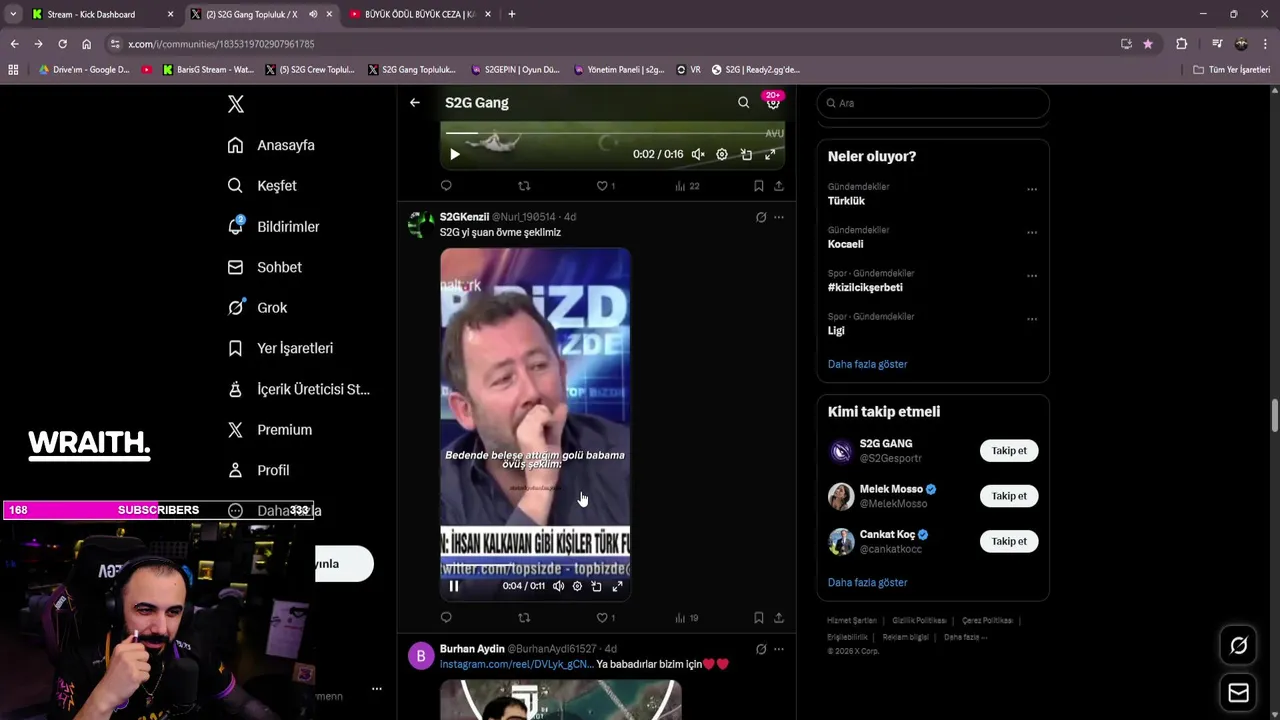Share S2GKenzii post

(x=779, y=618)
